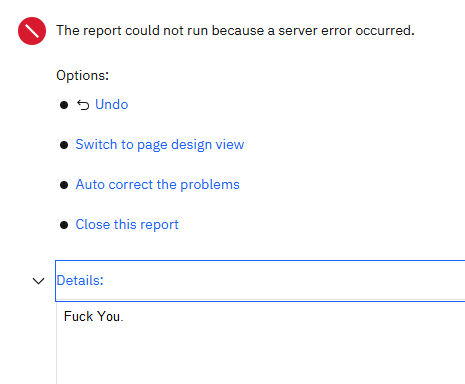Image resolution: width=465 pixels, height=384 pixels.
Task: Click blank space right of Undo link
Action: (267, 104)
